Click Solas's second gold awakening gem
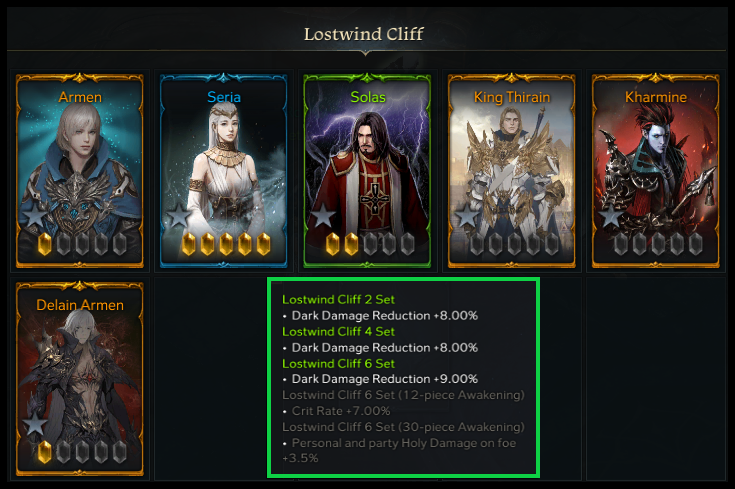The height and width of the screenshot is (489, 735). (x=351, y=244)
